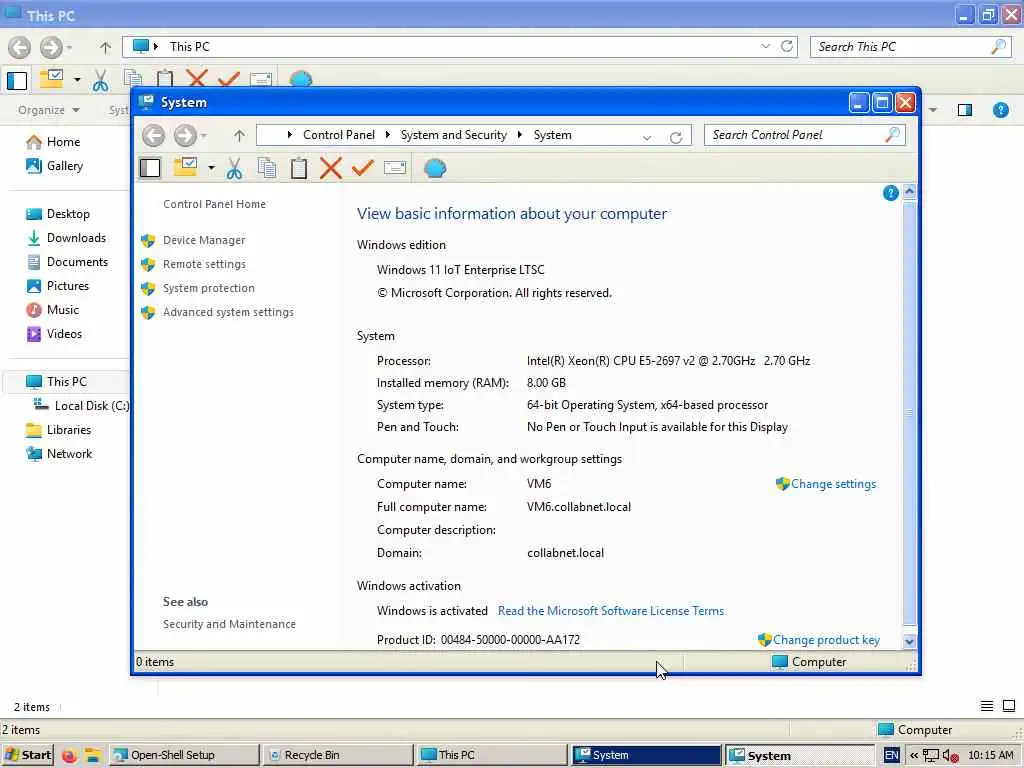Click the Cut scissors icon in This PC toolbar

tap(101, 80)
